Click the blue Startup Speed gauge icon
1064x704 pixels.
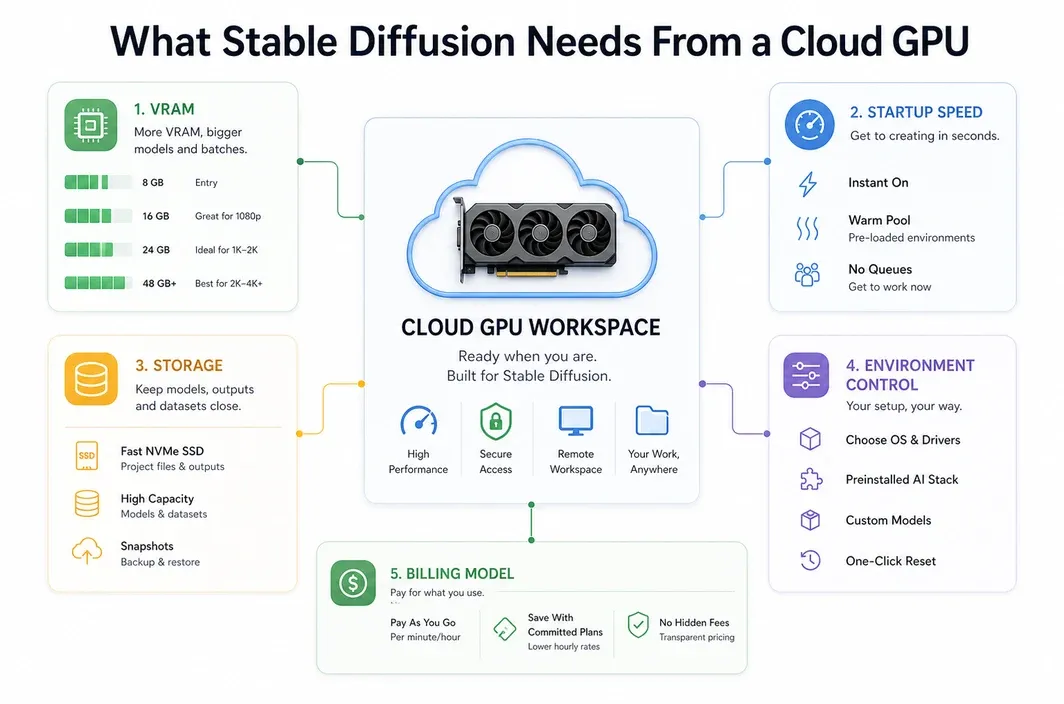810,125
